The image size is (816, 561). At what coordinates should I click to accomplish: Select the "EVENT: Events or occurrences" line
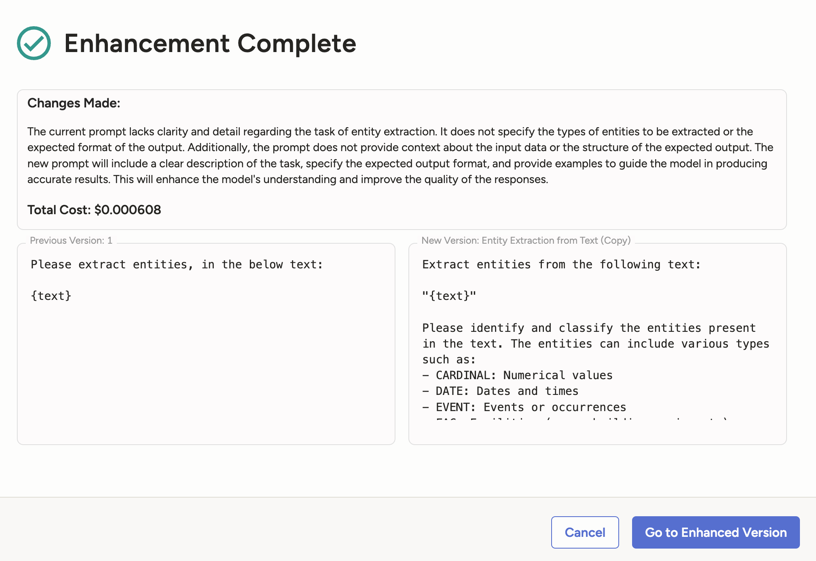pos(524,407)
